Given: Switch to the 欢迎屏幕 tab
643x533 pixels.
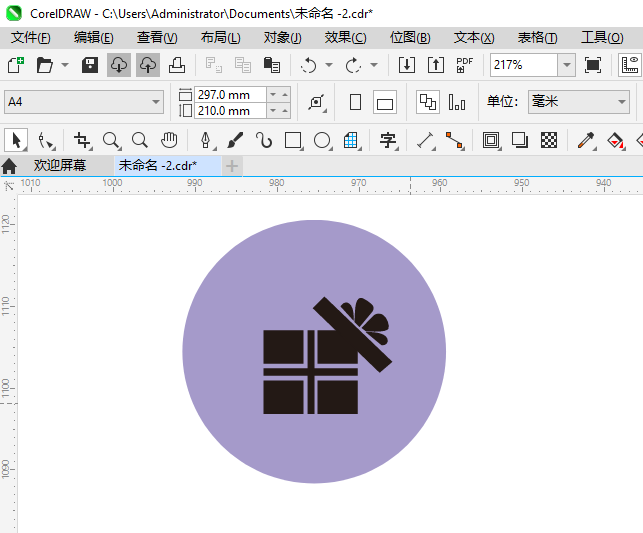Looking at the screenshot, I should coord(60,166).
